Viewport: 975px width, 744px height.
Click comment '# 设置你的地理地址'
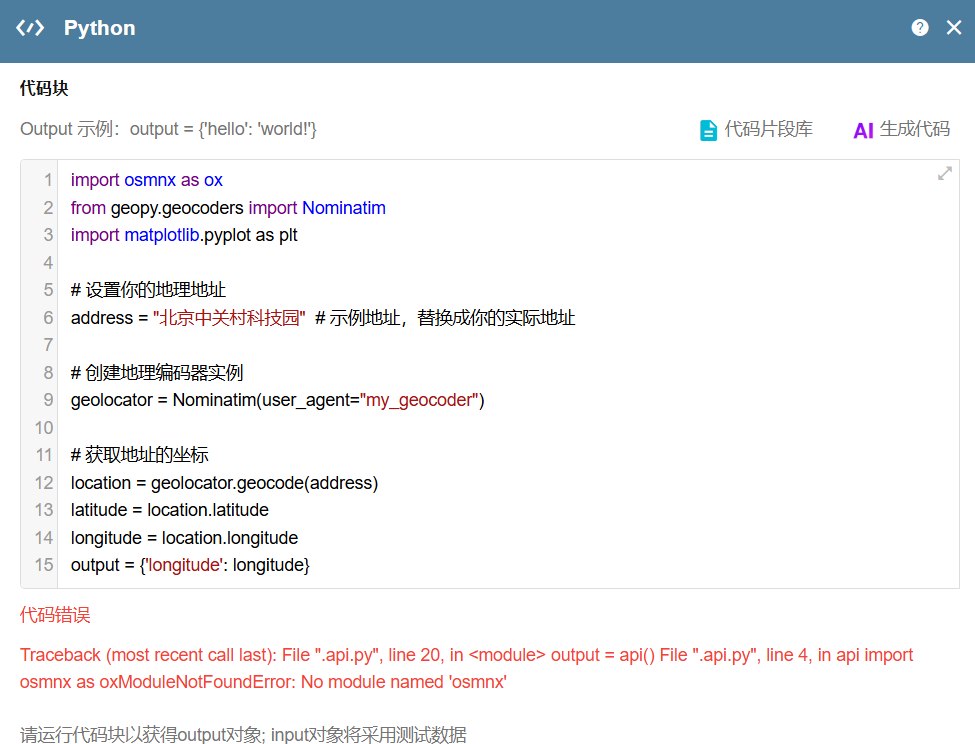click(148, 290)
